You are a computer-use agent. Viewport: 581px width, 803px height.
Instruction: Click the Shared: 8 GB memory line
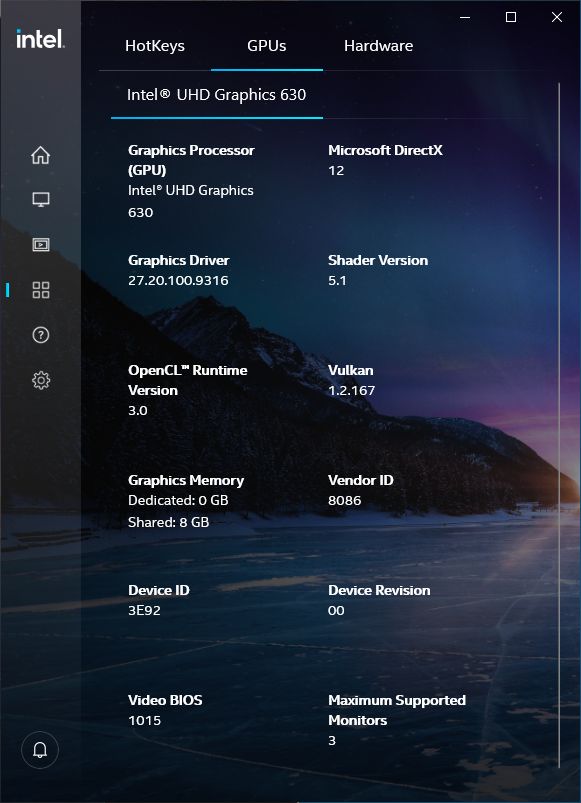point(168,522)
